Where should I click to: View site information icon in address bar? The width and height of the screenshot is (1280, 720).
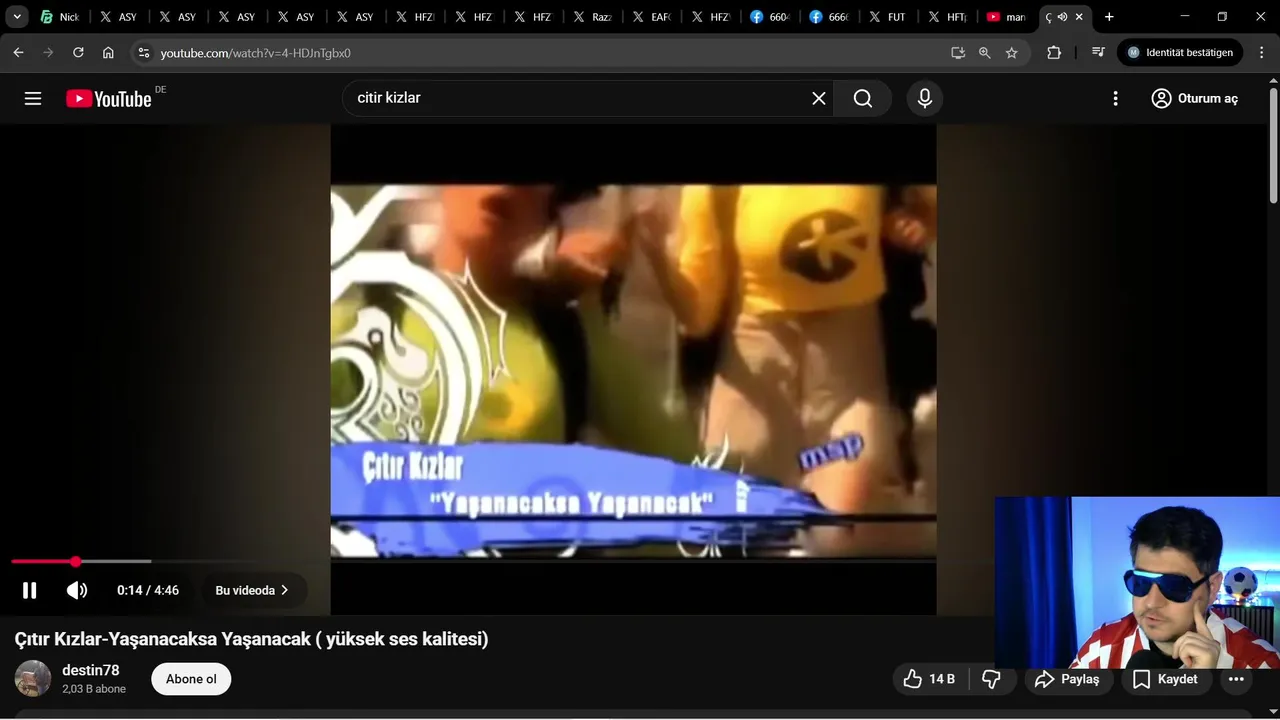point(143,53)
